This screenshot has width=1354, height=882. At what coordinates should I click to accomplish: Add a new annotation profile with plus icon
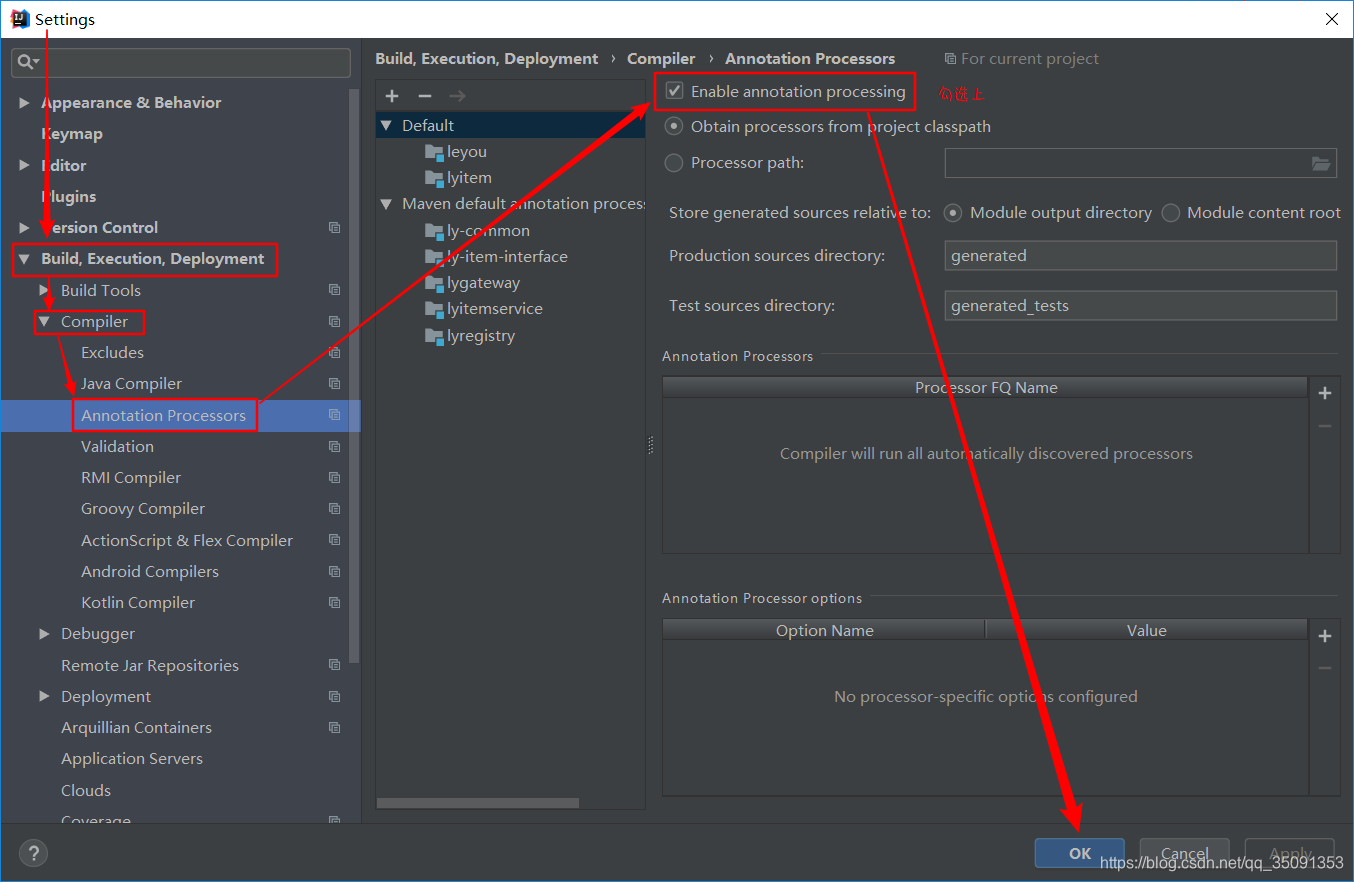392,96
